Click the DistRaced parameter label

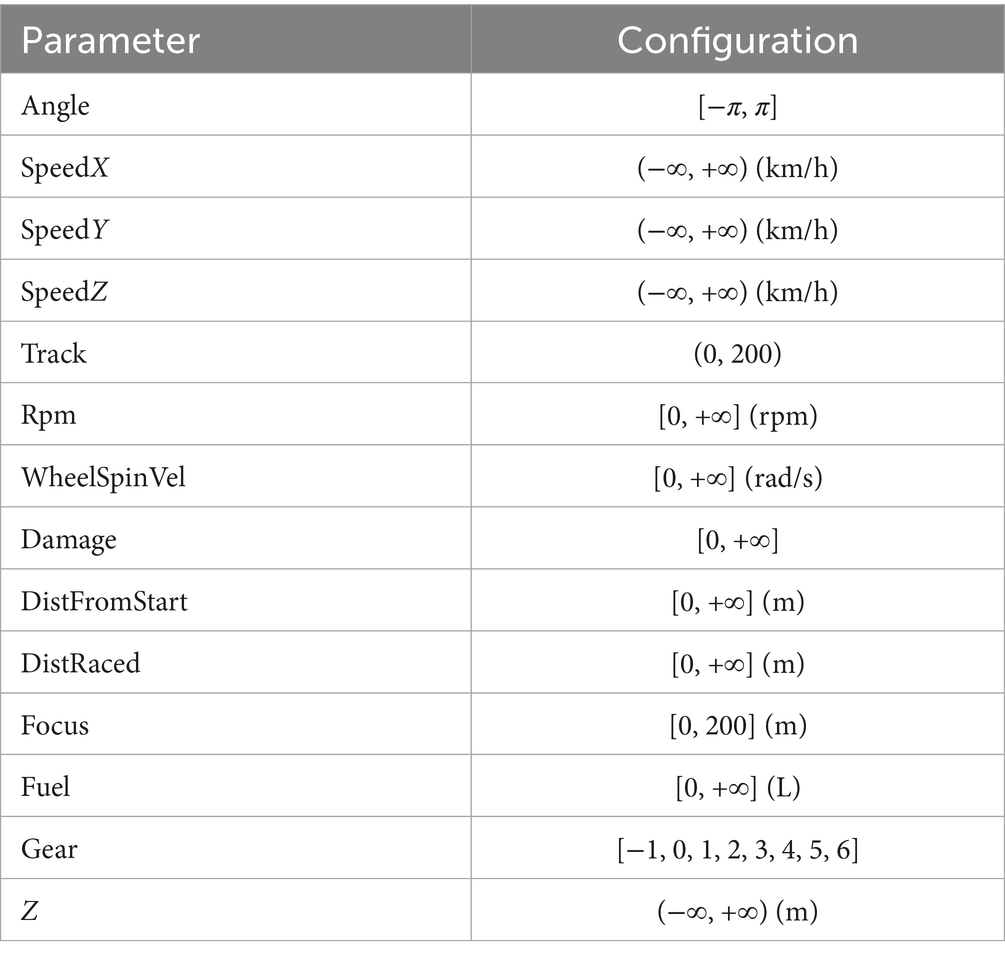(81, 663)
